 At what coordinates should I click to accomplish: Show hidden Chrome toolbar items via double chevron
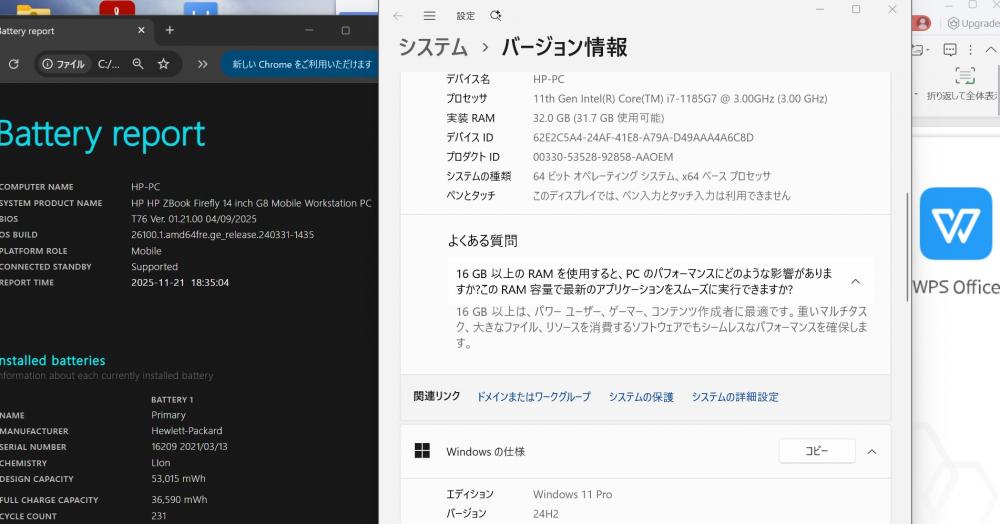coord(202,64)
